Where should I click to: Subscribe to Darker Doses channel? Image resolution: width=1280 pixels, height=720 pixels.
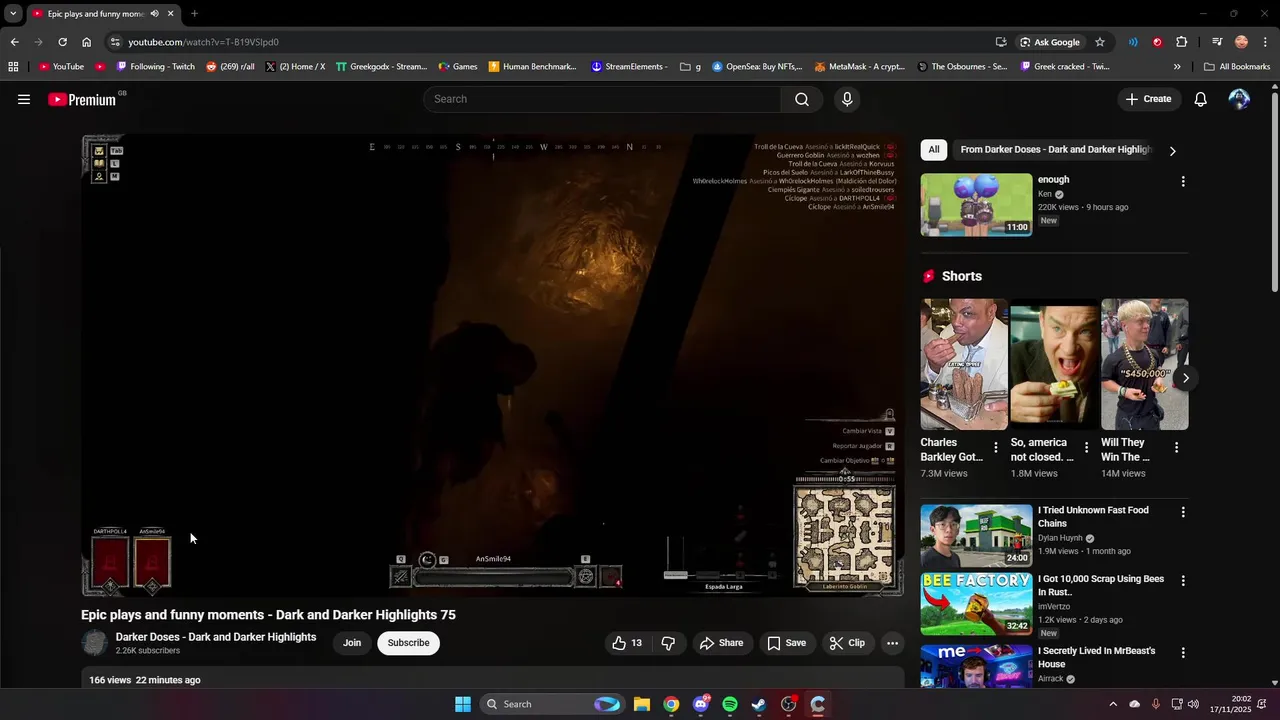[408, 643]
